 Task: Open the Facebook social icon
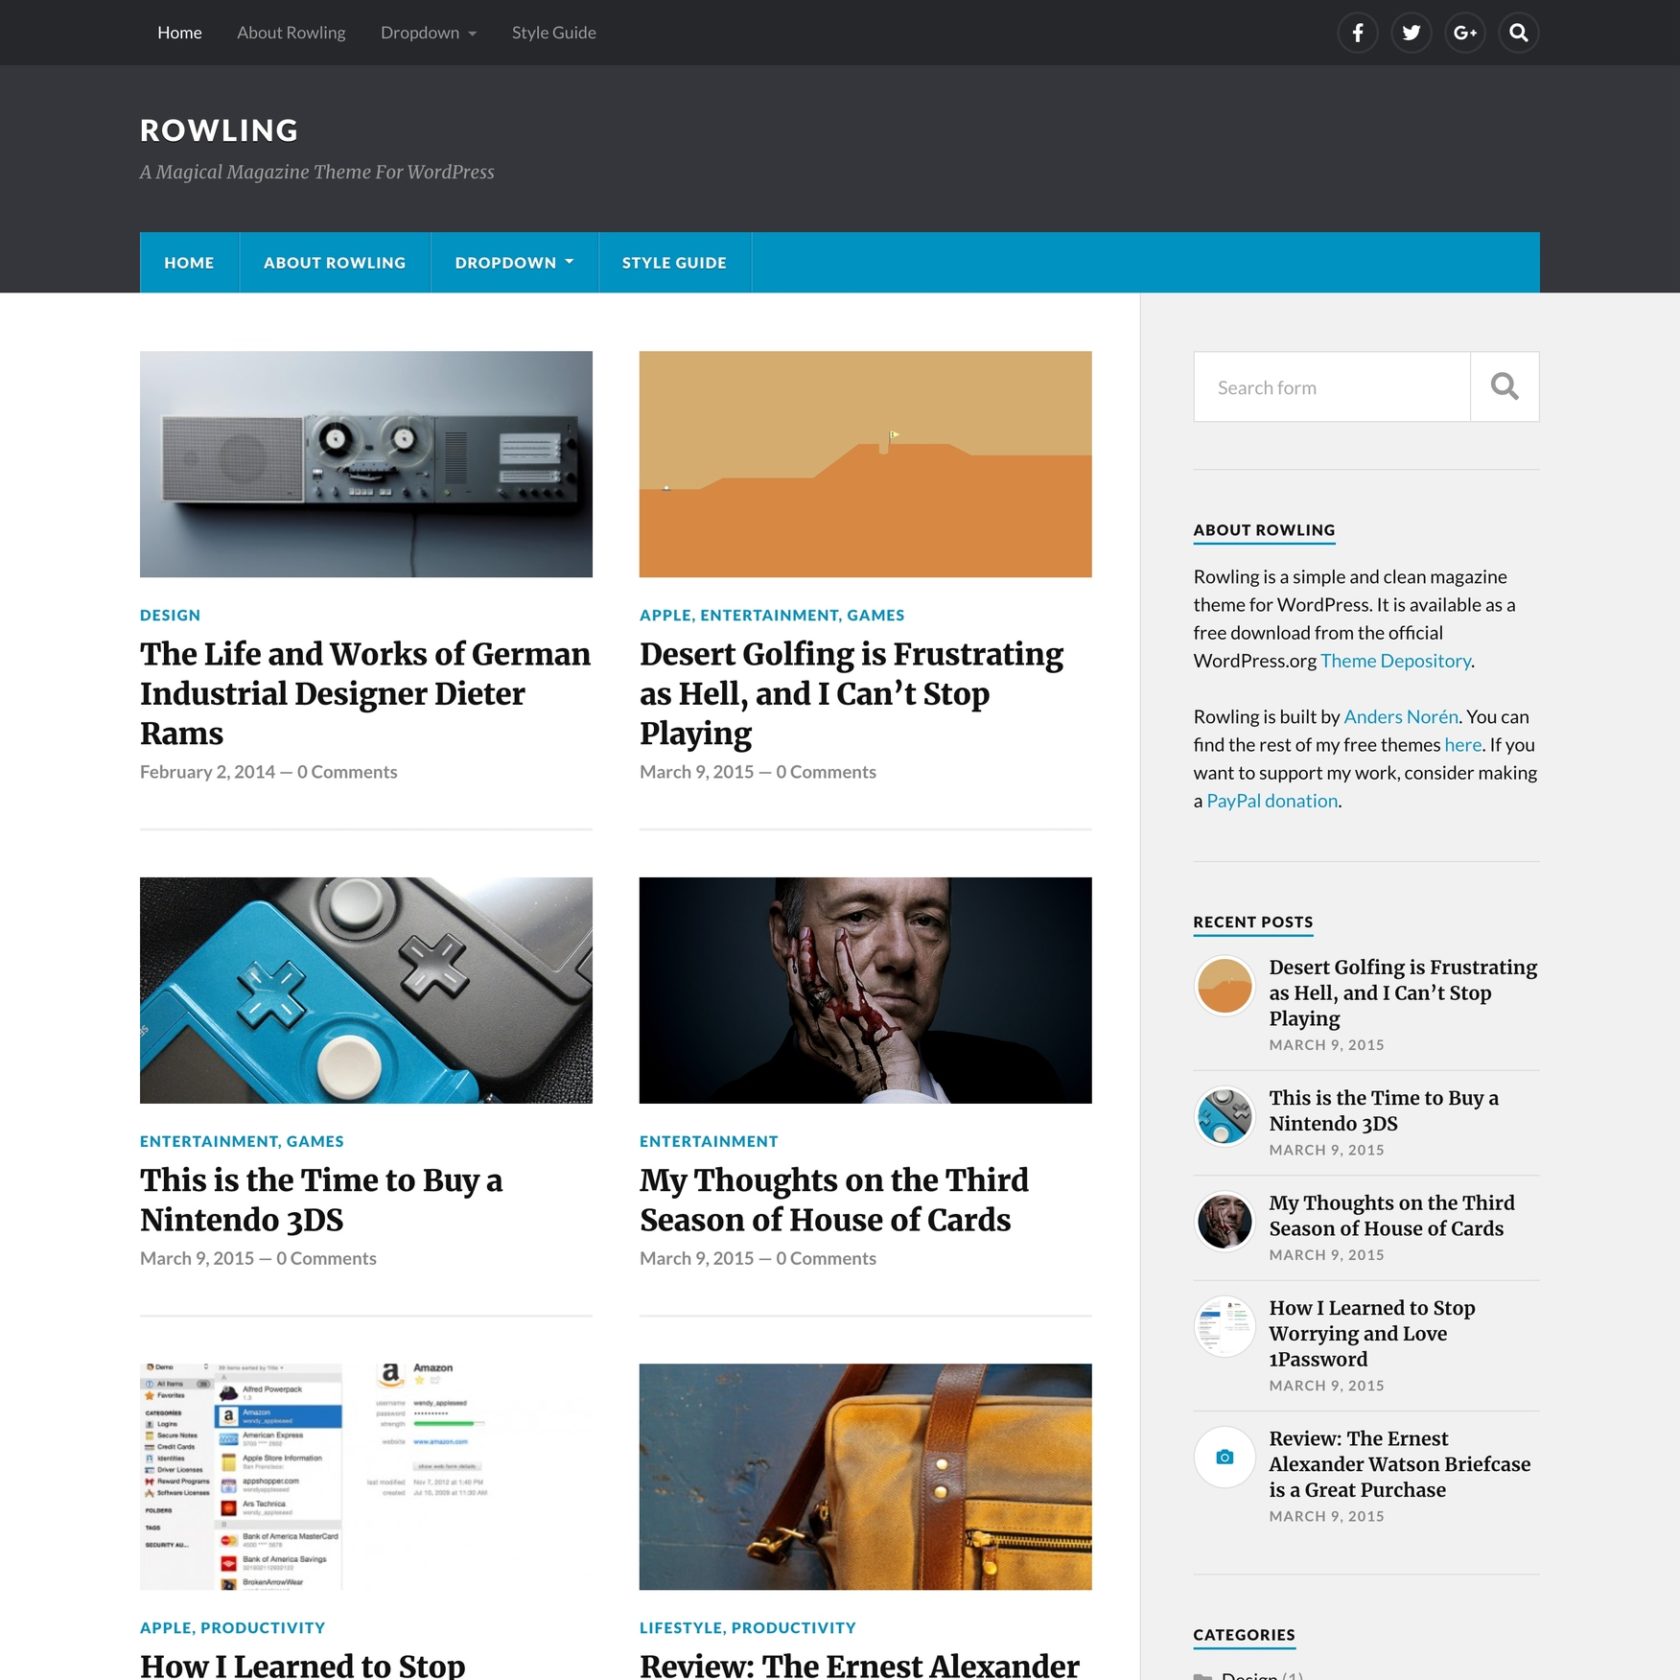1357,32
